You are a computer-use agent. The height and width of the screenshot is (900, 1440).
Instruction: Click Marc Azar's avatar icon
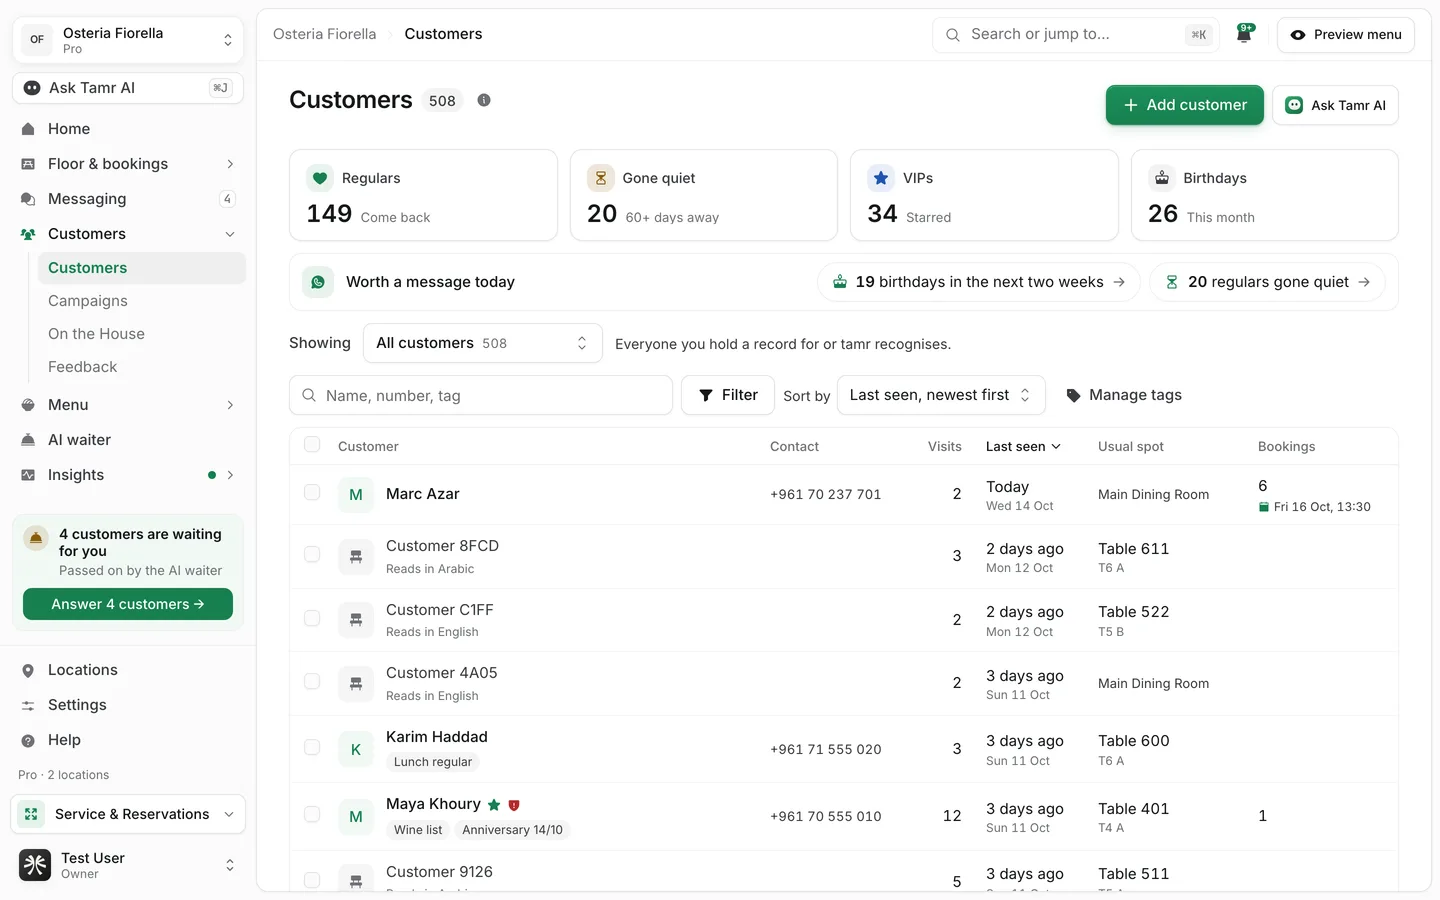coord(356,494)
